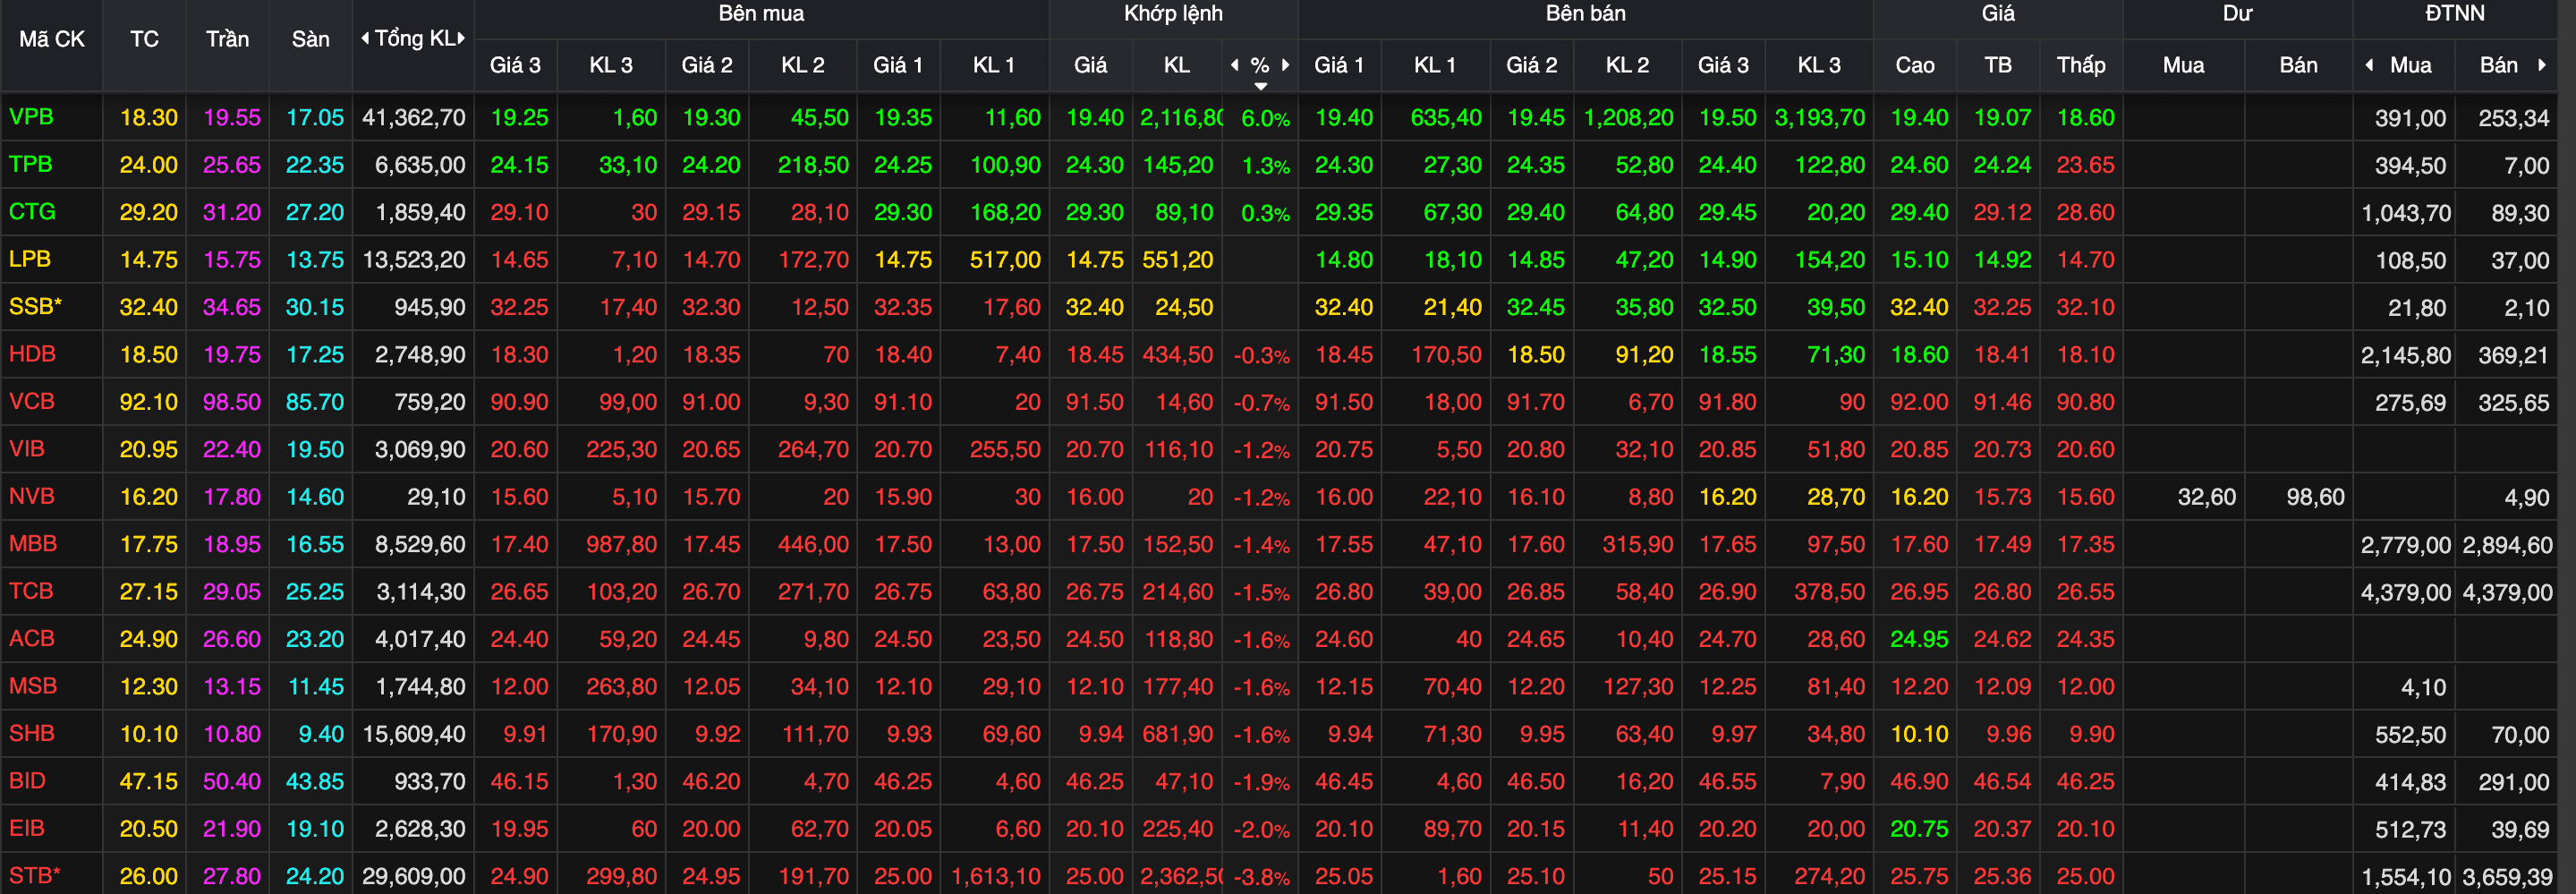This screenshot has height=894, width=2576.
Task: Open the SHB stock ticker
Action: (x=32, y=733)
